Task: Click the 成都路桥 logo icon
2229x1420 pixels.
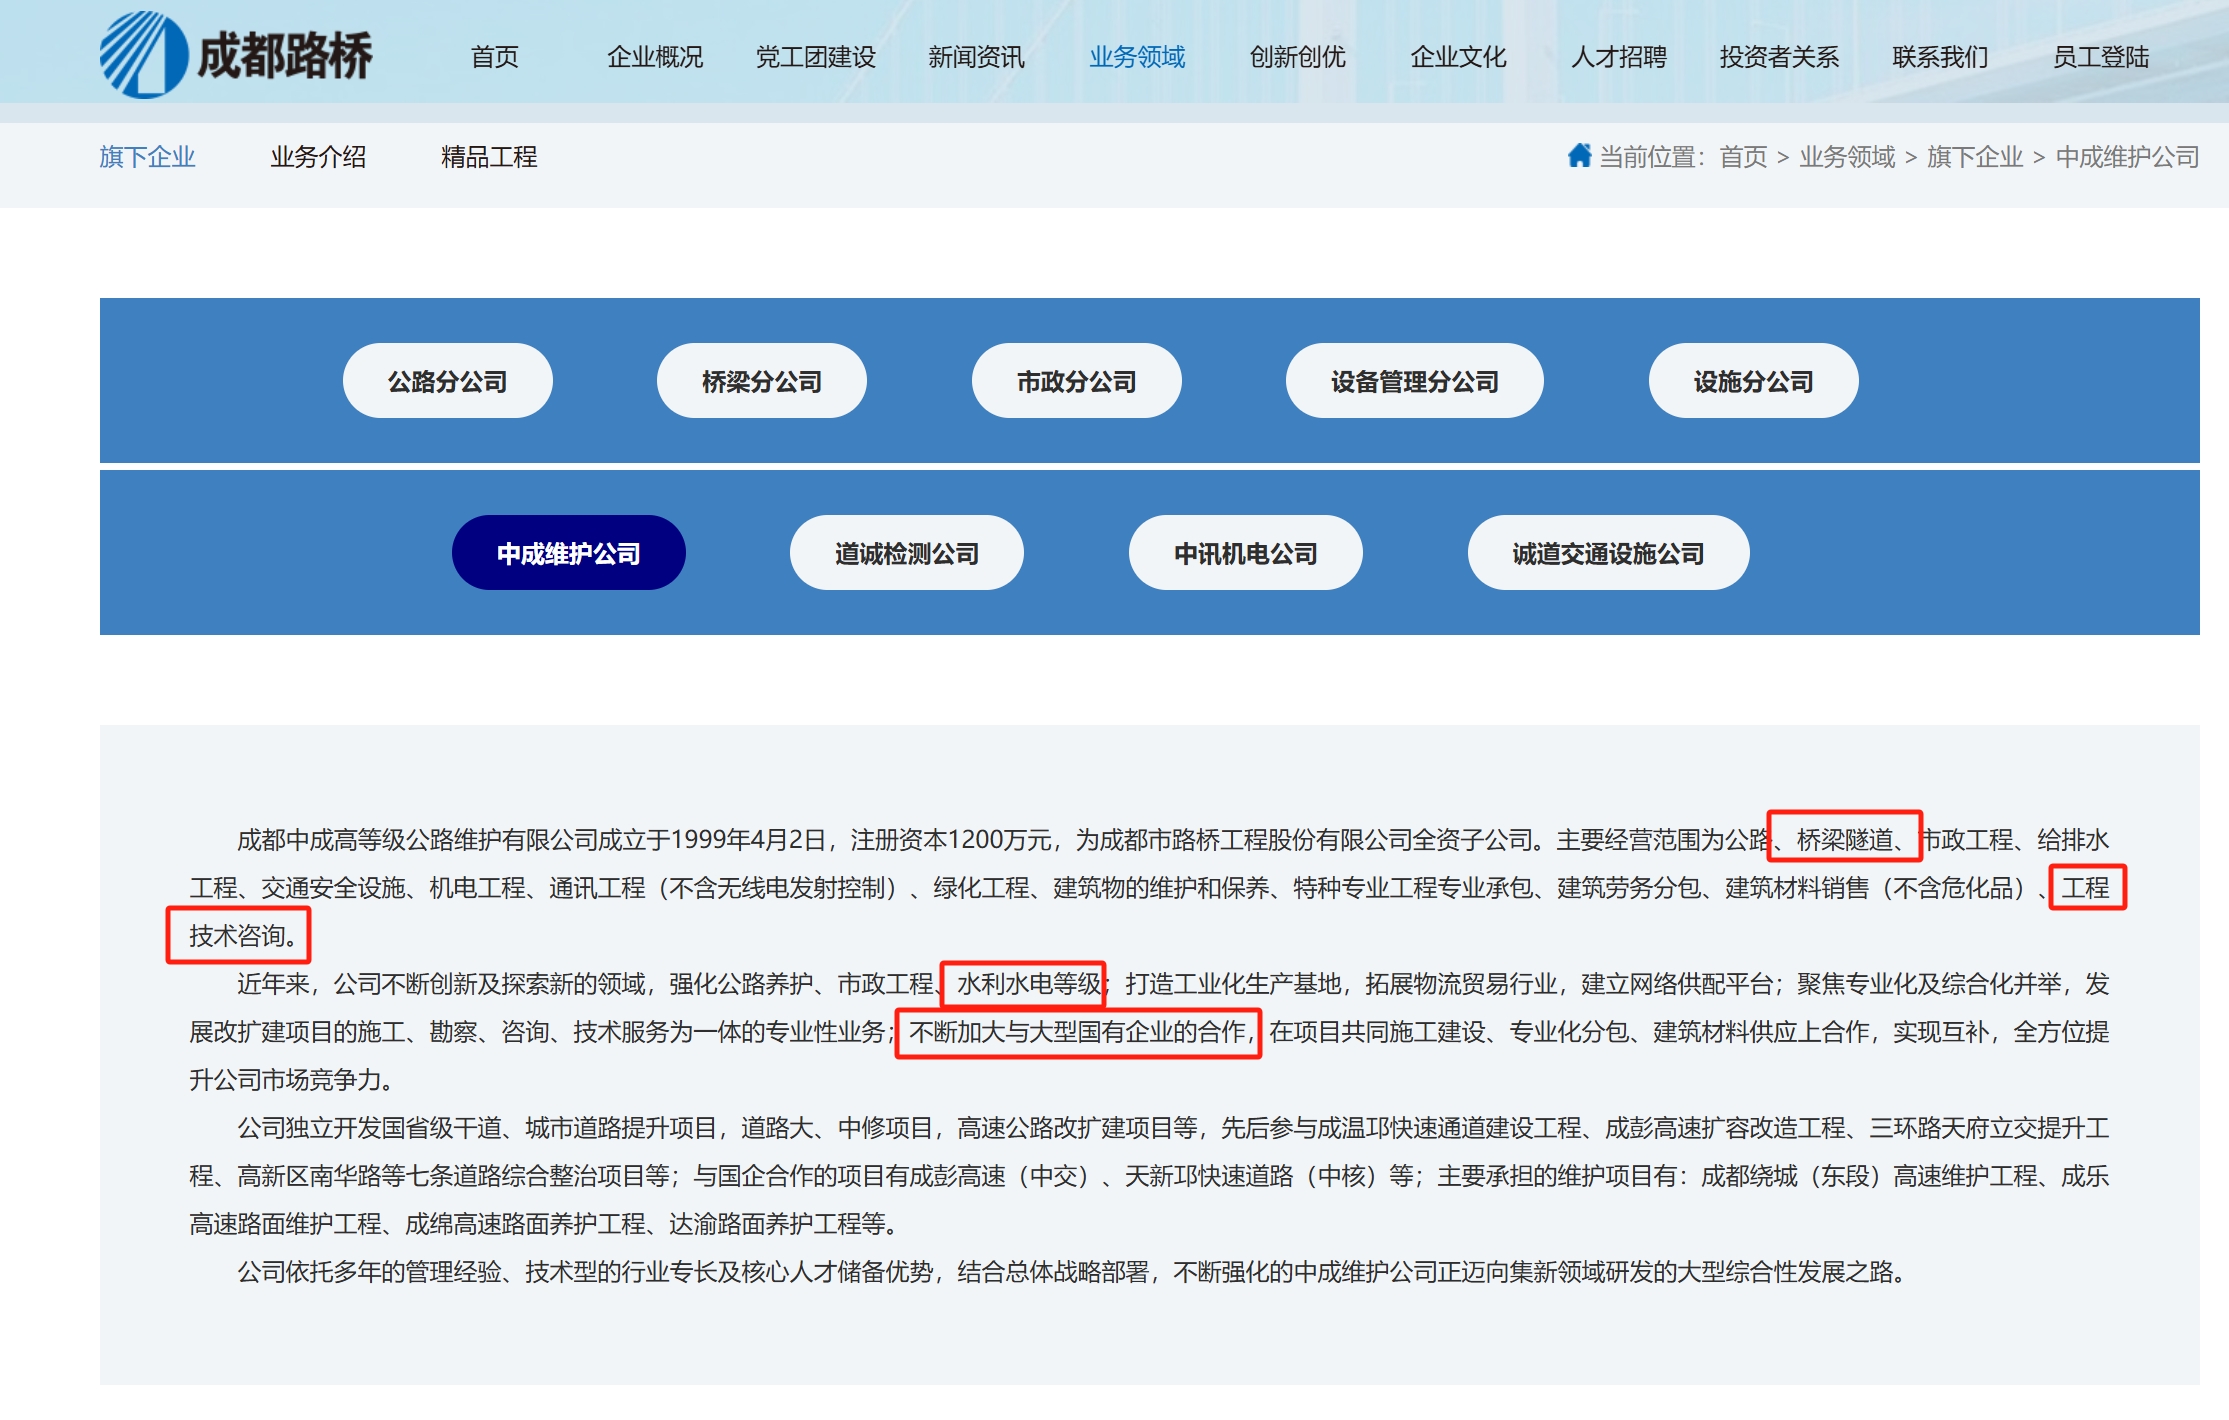Action: pos(143,55)
